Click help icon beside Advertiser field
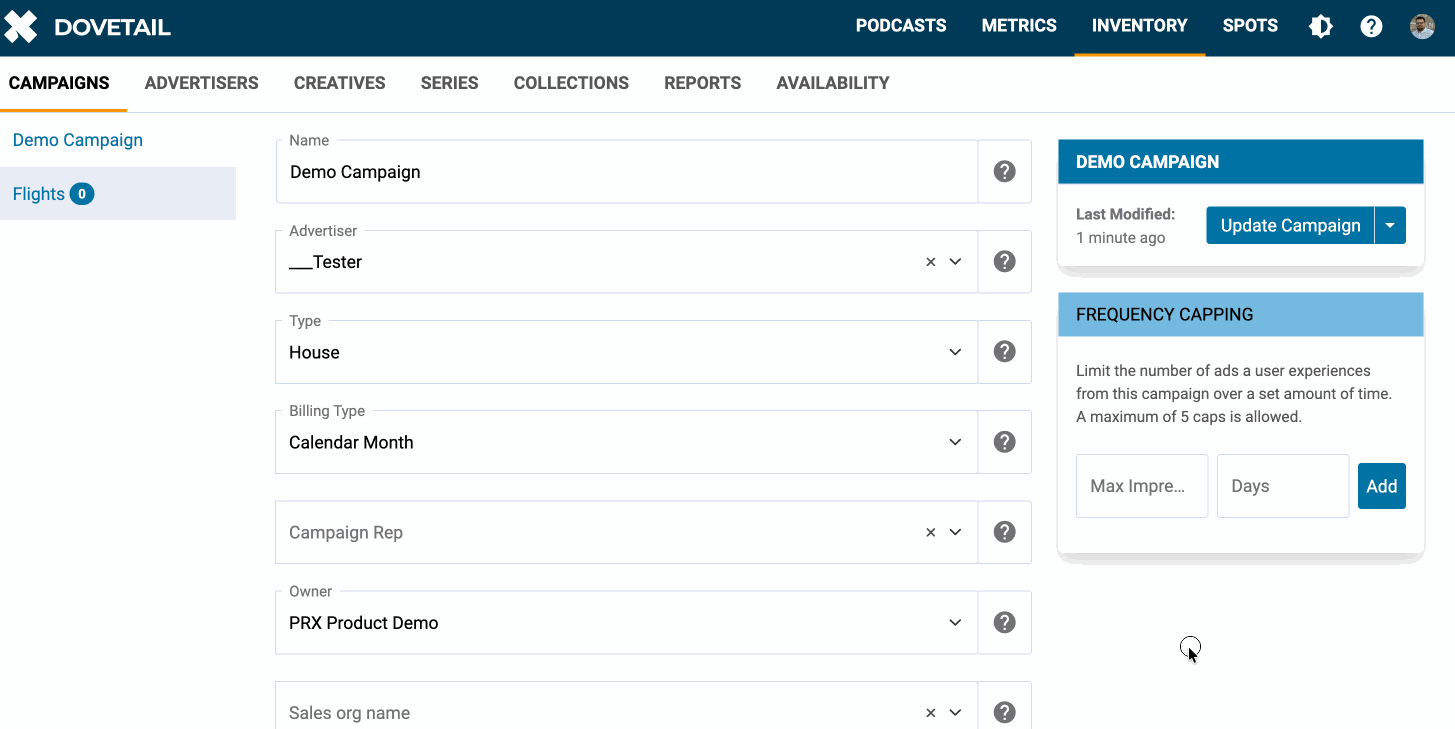Viewport: 1455px width, 729px height. coord(1004,262)
